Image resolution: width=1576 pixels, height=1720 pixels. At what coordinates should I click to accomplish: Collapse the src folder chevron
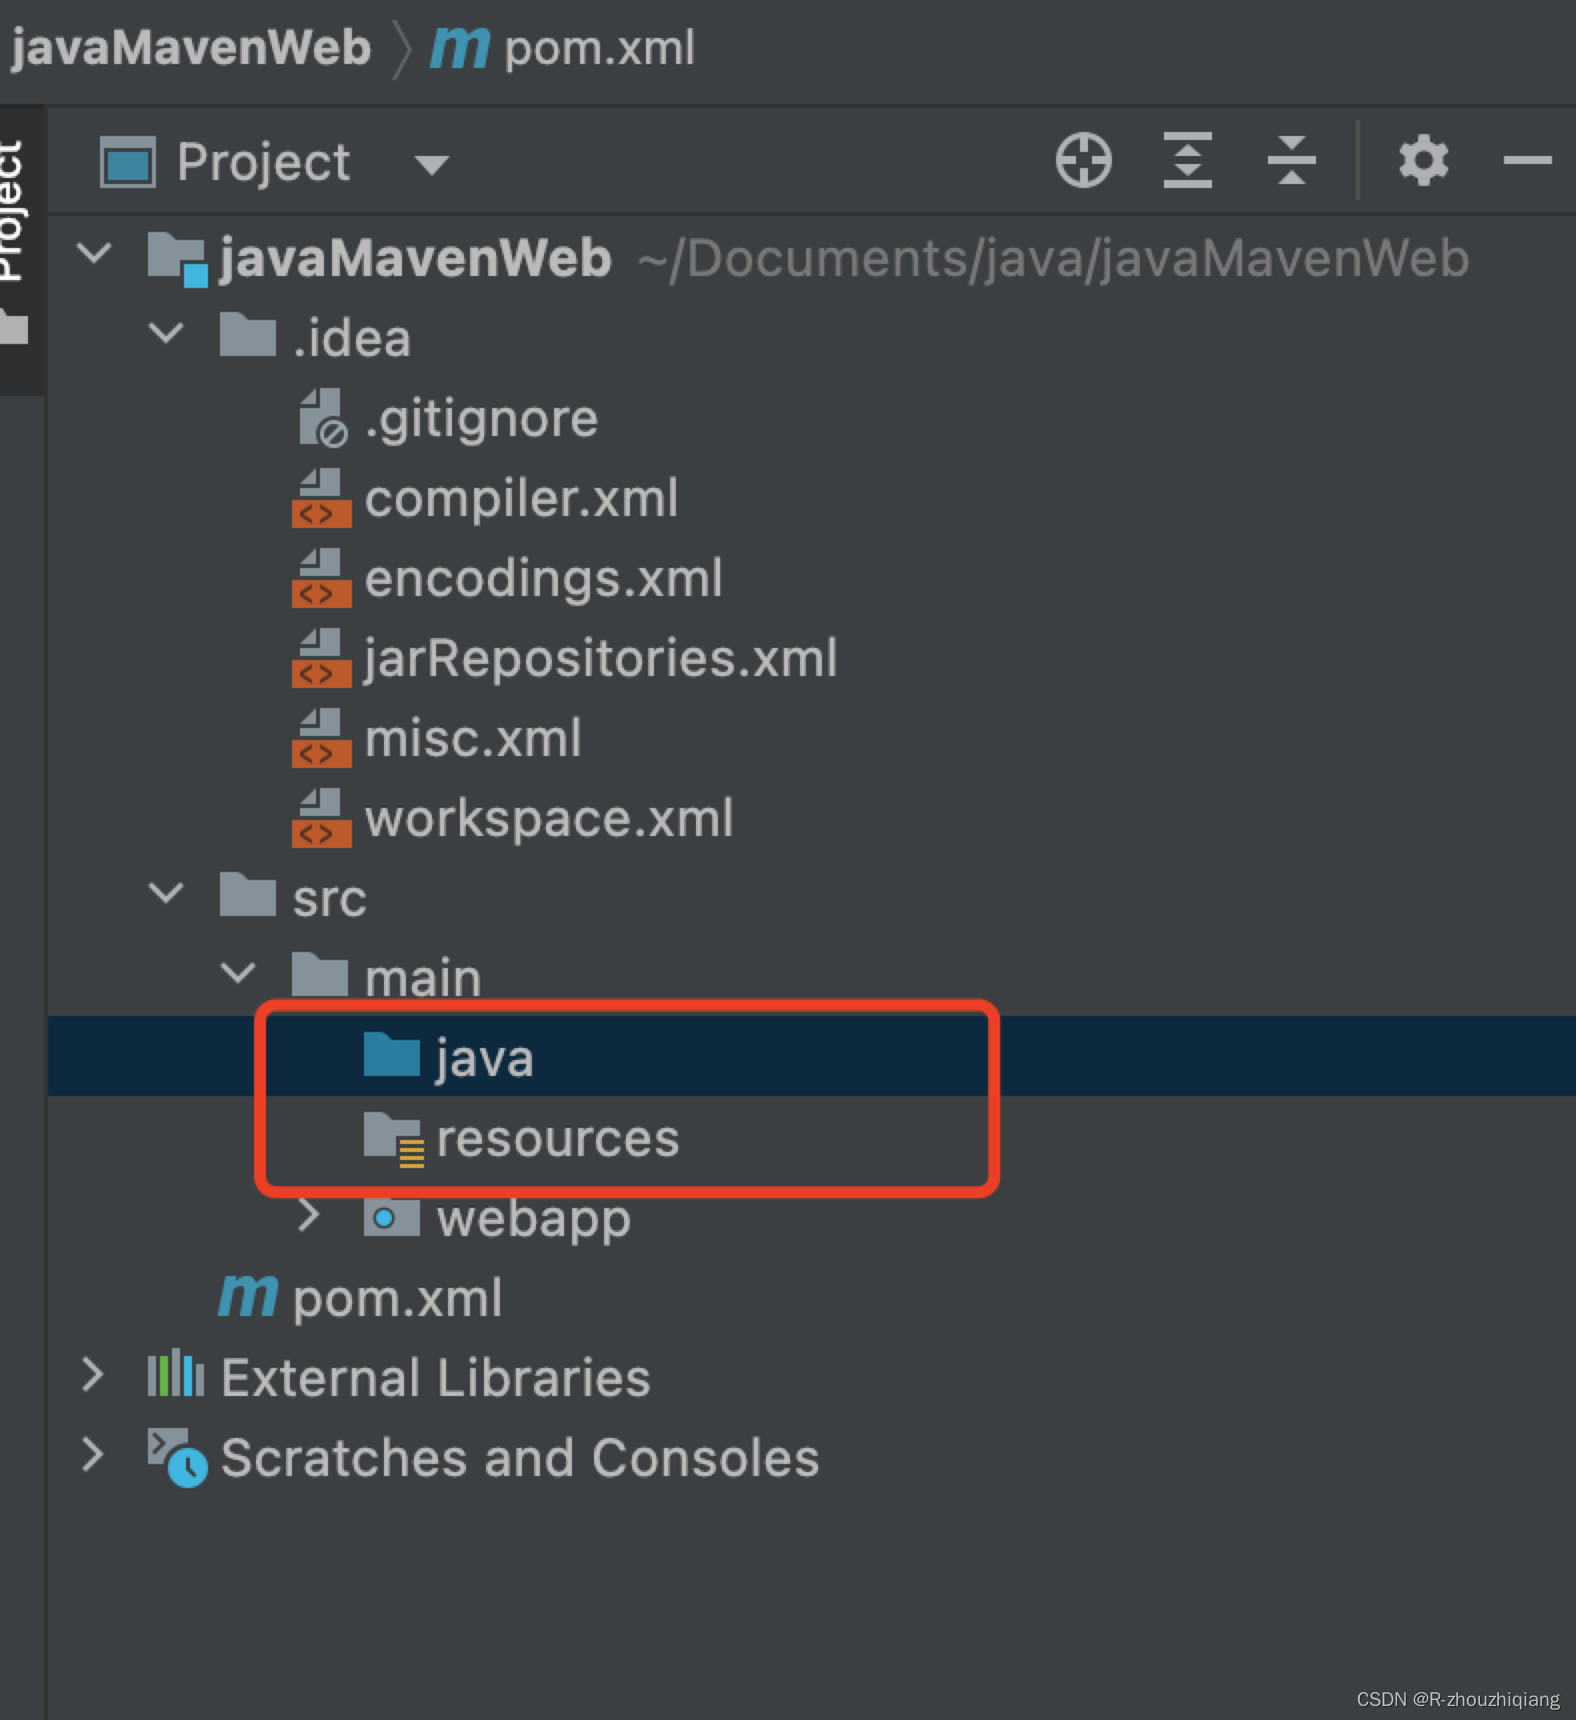tap(166, 893)
